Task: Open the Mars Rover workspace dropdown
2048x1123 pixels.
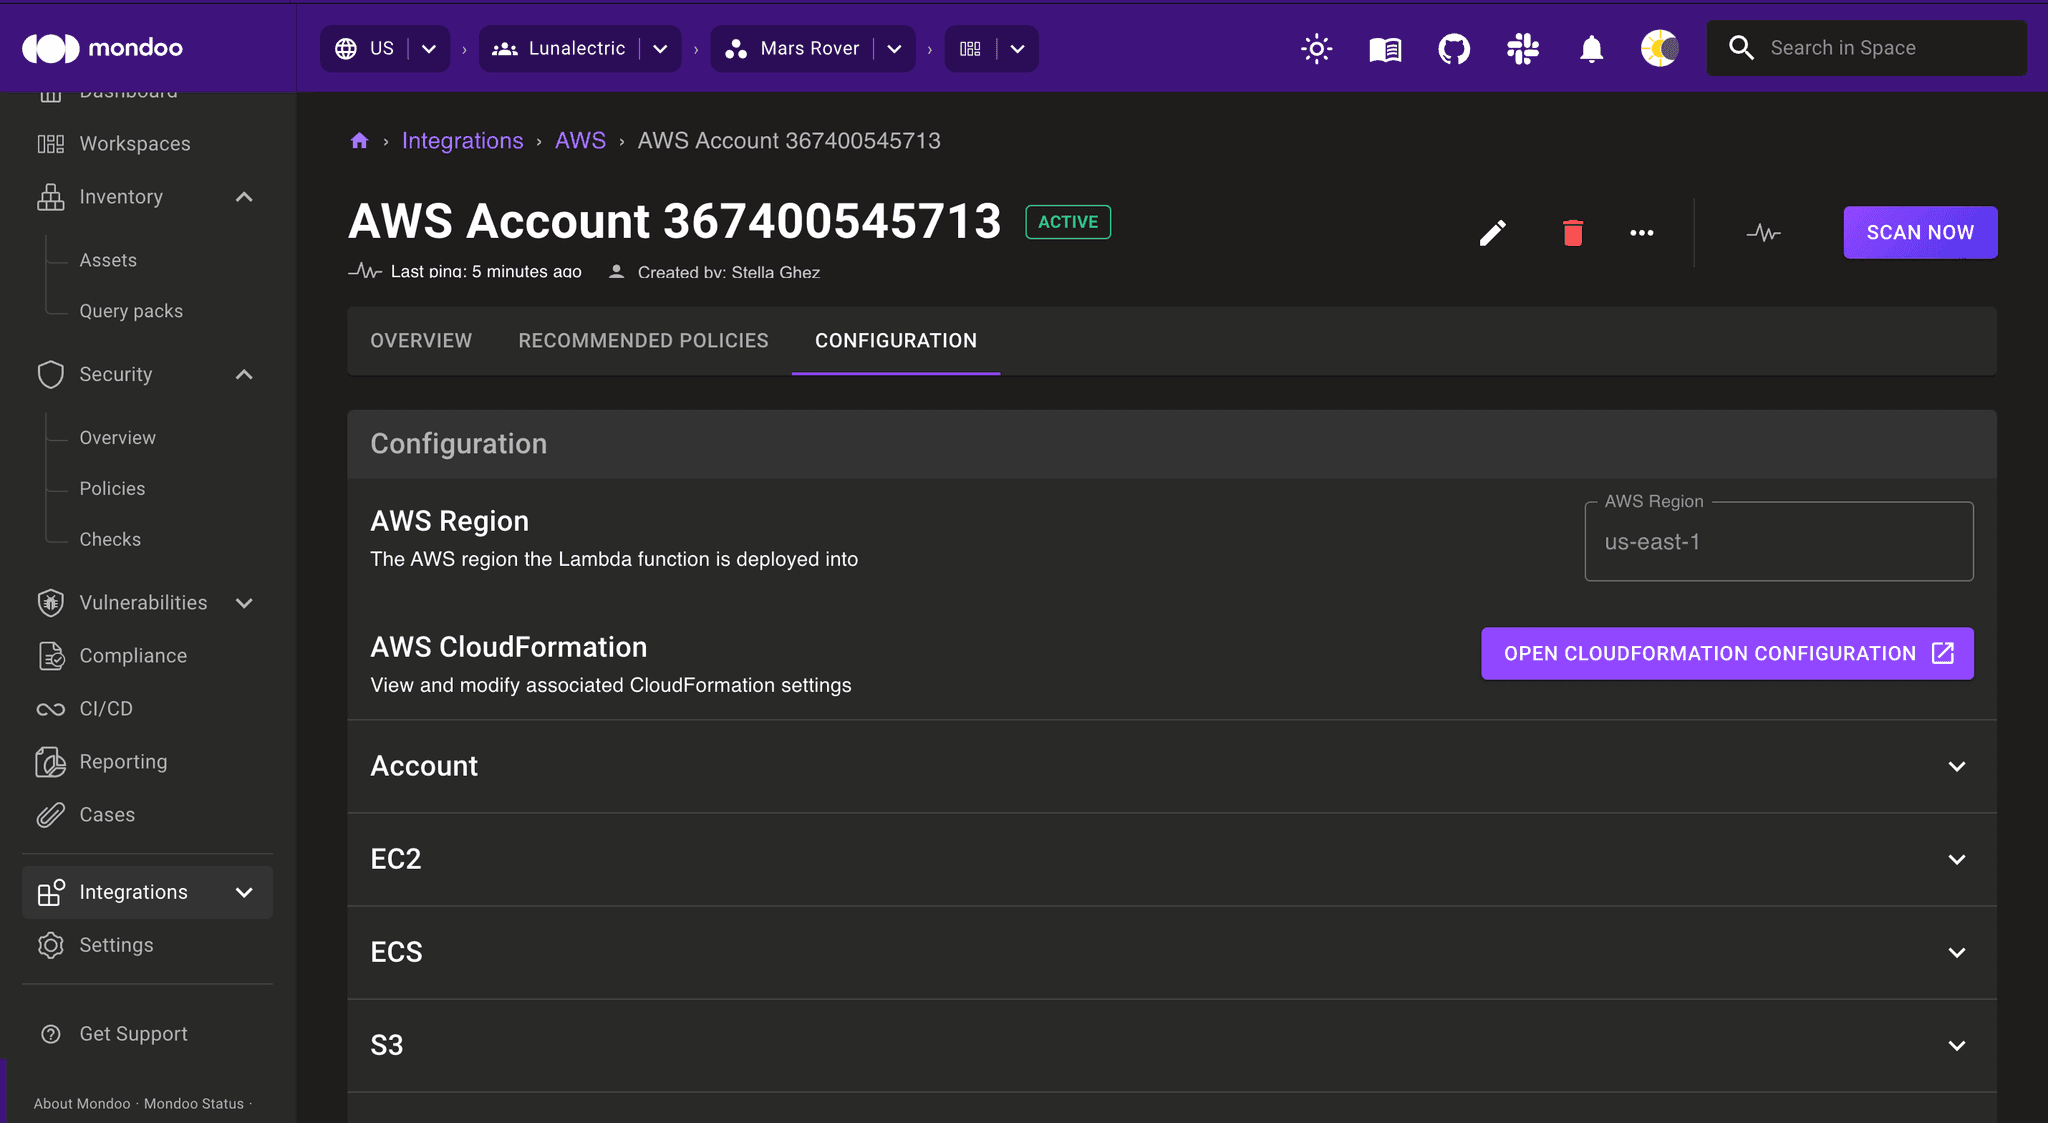Action: pos(894,48)
